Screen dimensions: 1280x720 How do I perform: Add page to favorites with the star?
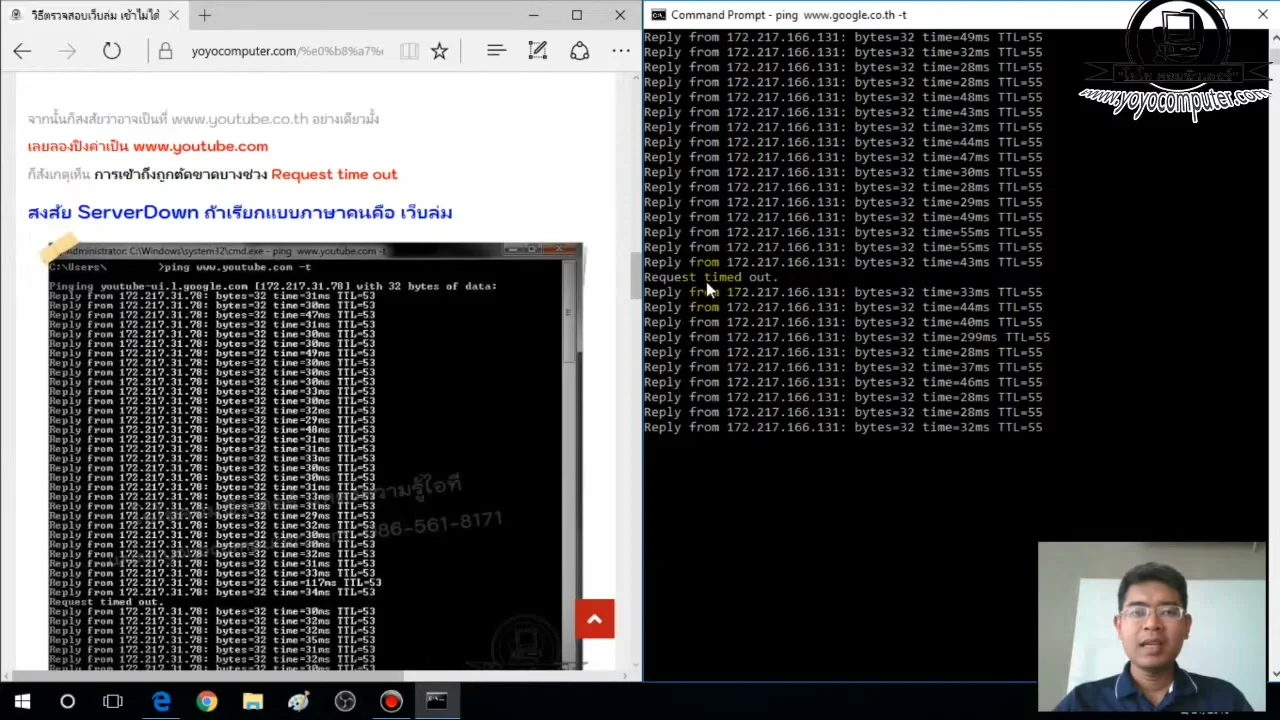coord(439,51)
